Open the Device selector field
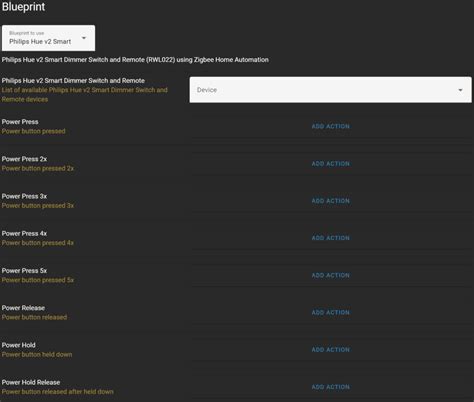 pos(330,90)
